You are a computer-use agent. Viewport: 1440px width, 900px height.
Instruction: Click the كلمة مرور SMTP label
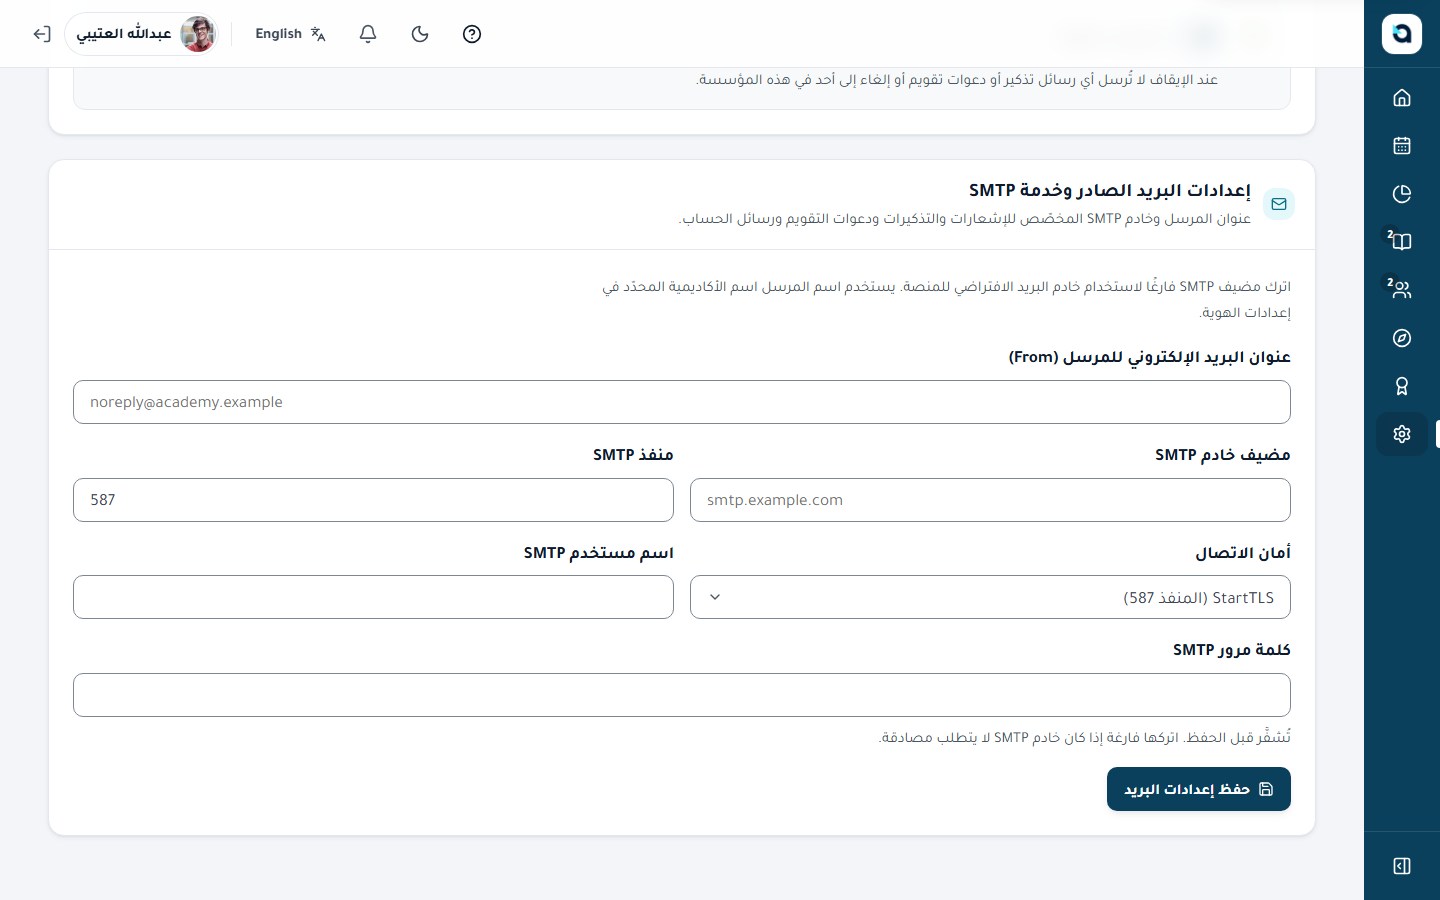click(1232, 650)
